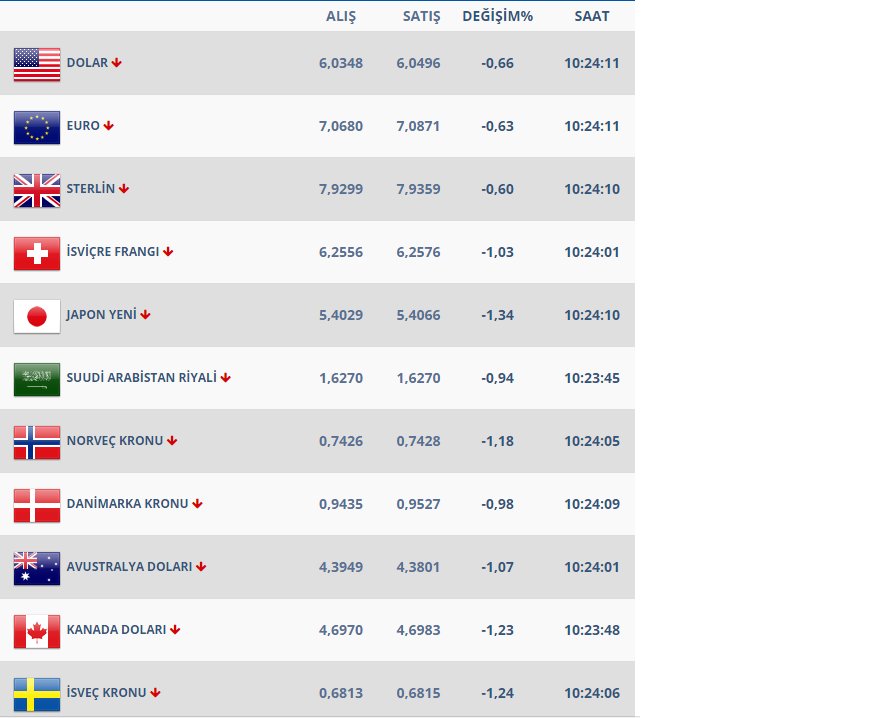Click the Denmark flag icon
Viewport: 890px width, 718px height.
(37, 505)
